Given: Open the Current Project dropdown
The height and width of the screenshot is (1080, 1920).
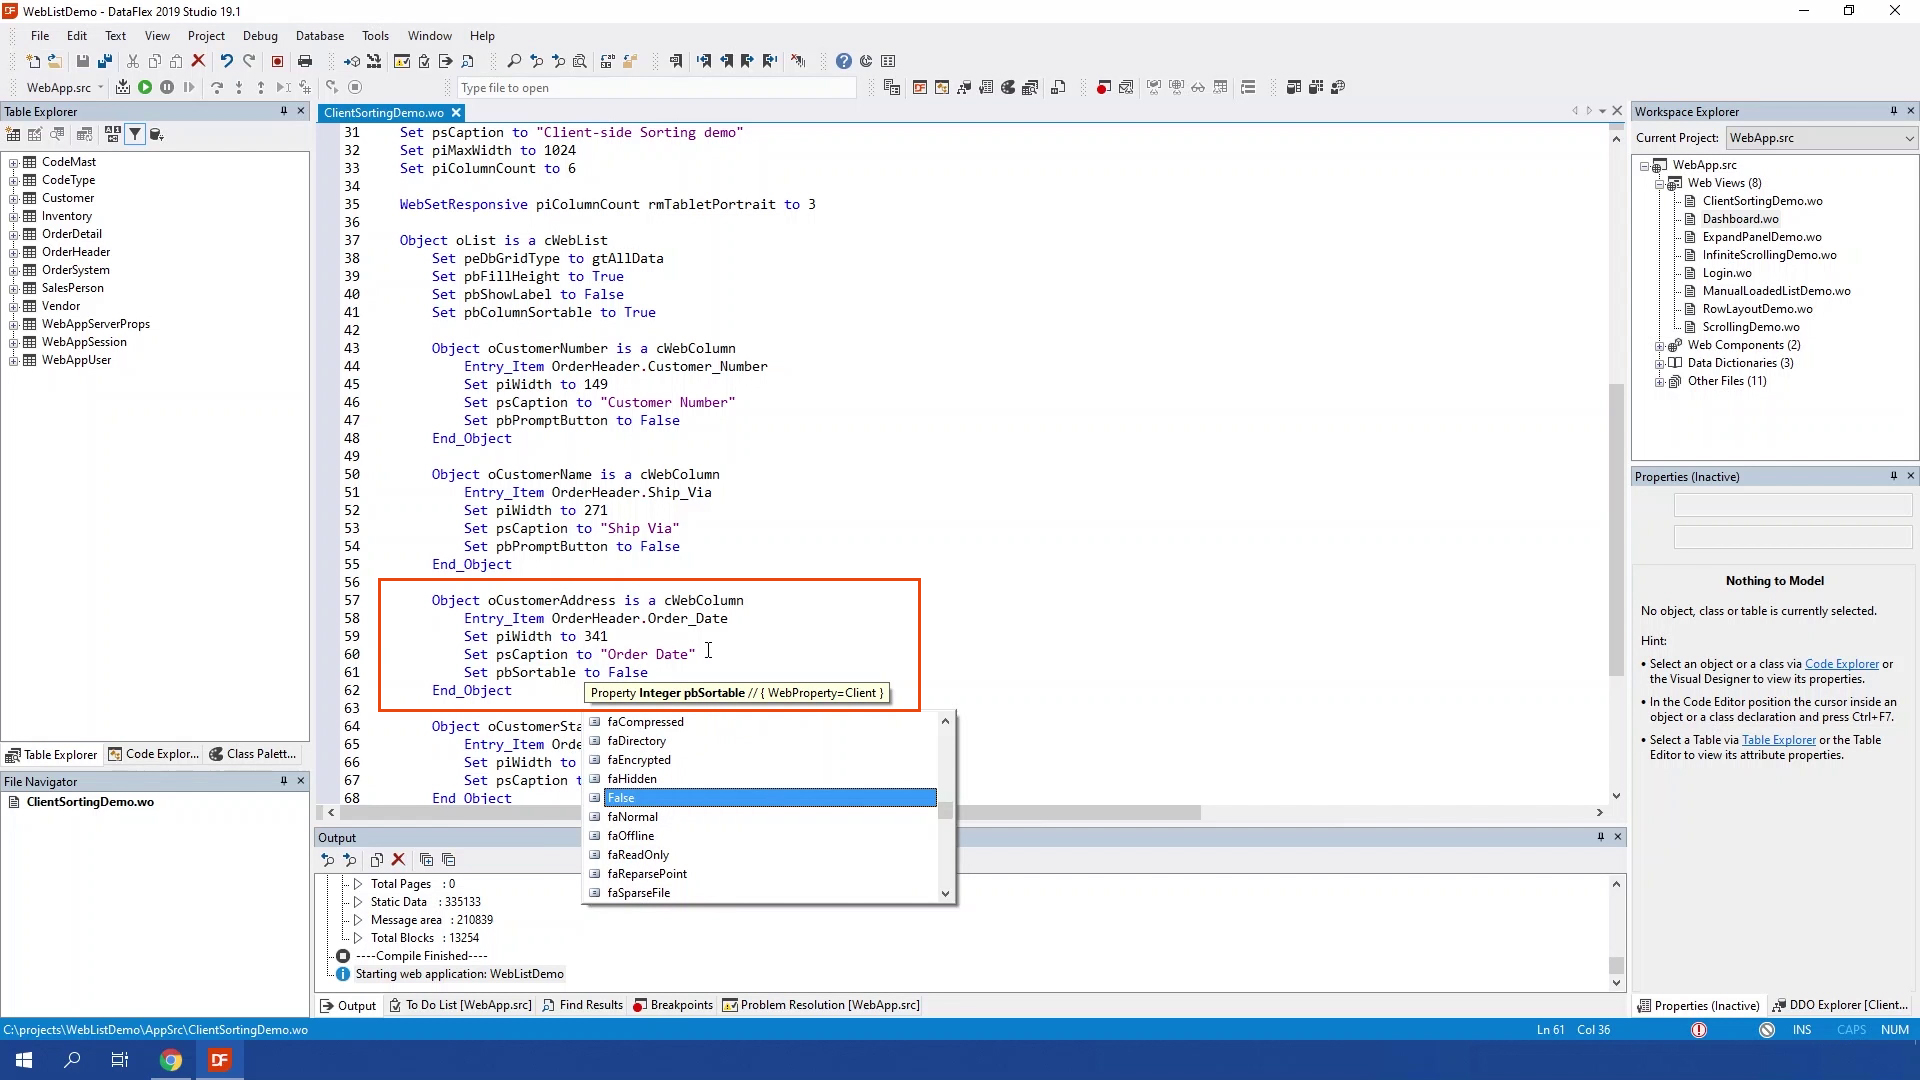Looking at the screenshot, I should (x=1909, y=138).
